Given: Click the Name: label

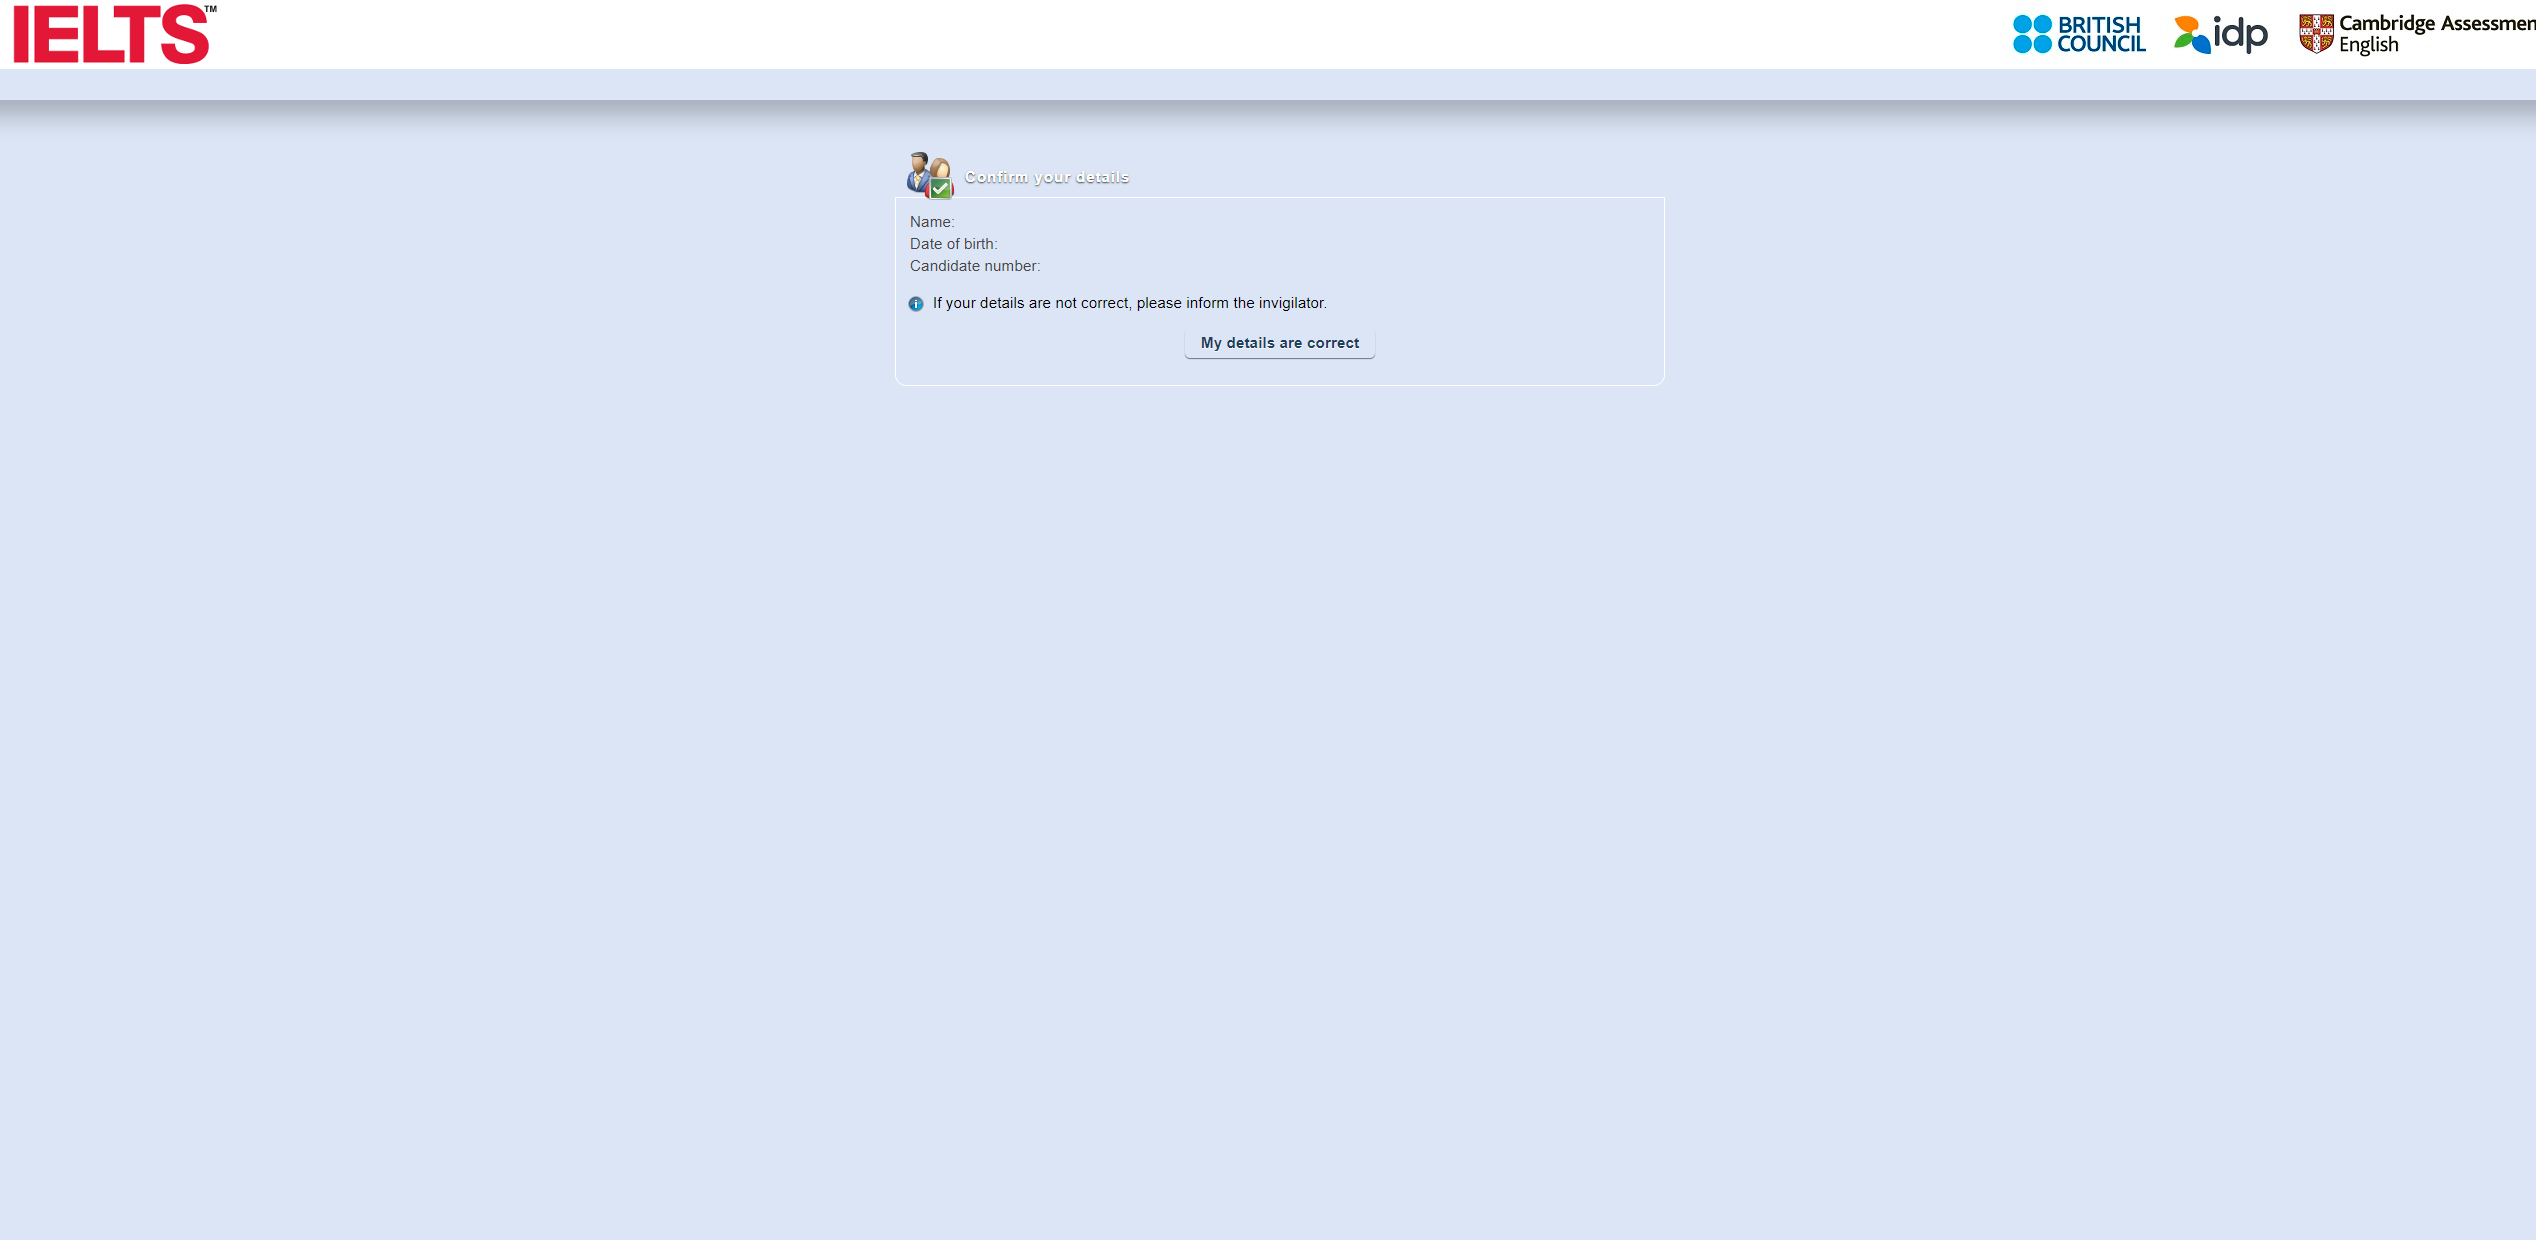Looking at the screenshot, I should (932, 222).
